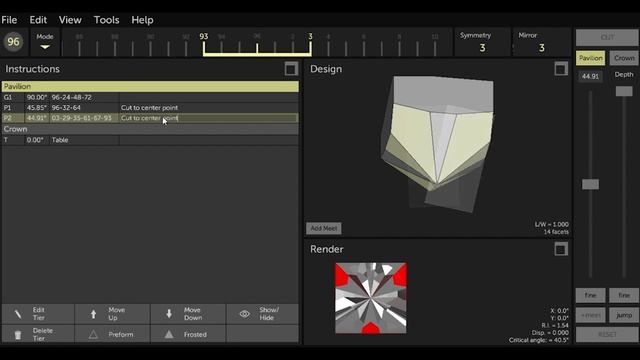This screenshot has height=360, width=640.
Task: Click index 3 on the index ruler
Action: click(310, 37)
